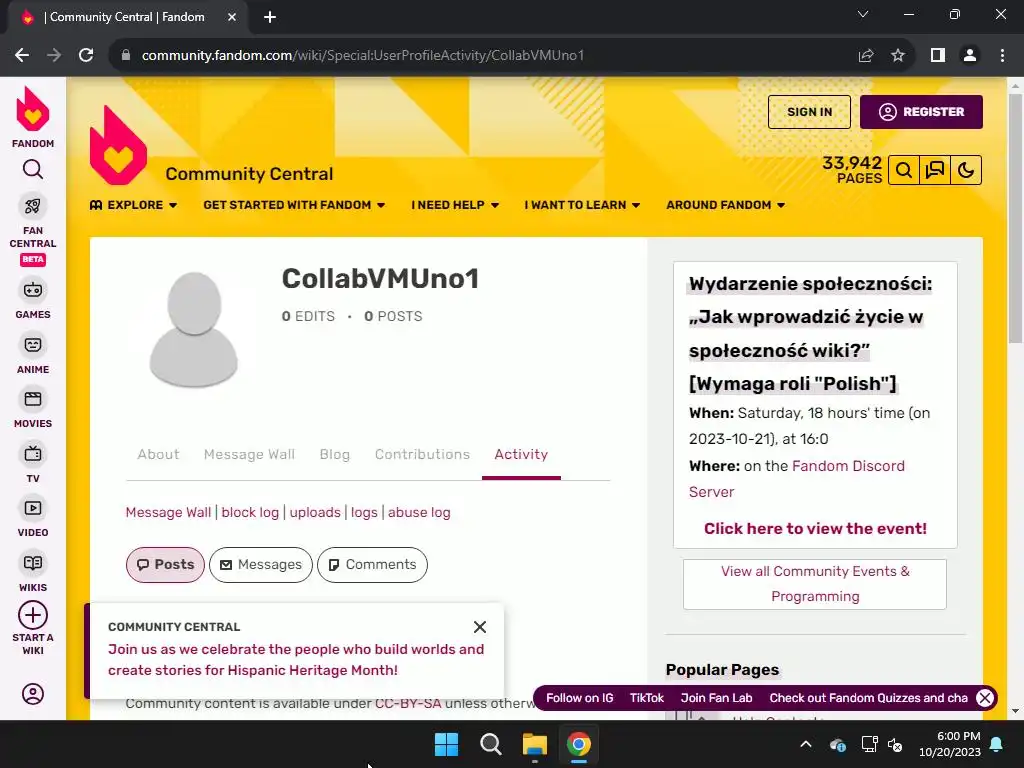Viewport: 1024px width, 768px height.
Task: Click TikTok in the bottom banner
Action: tap(647, 698)
